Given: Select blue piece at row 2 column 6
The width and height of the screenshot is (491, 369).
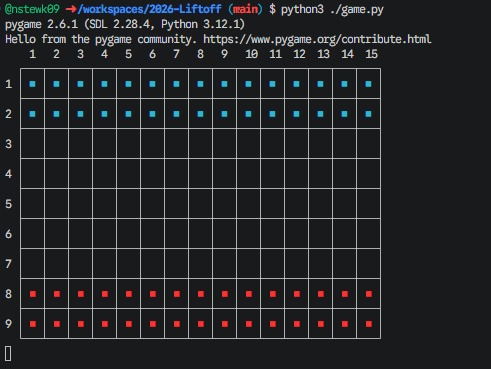Looking at the screenshot, I should point(152,114).
